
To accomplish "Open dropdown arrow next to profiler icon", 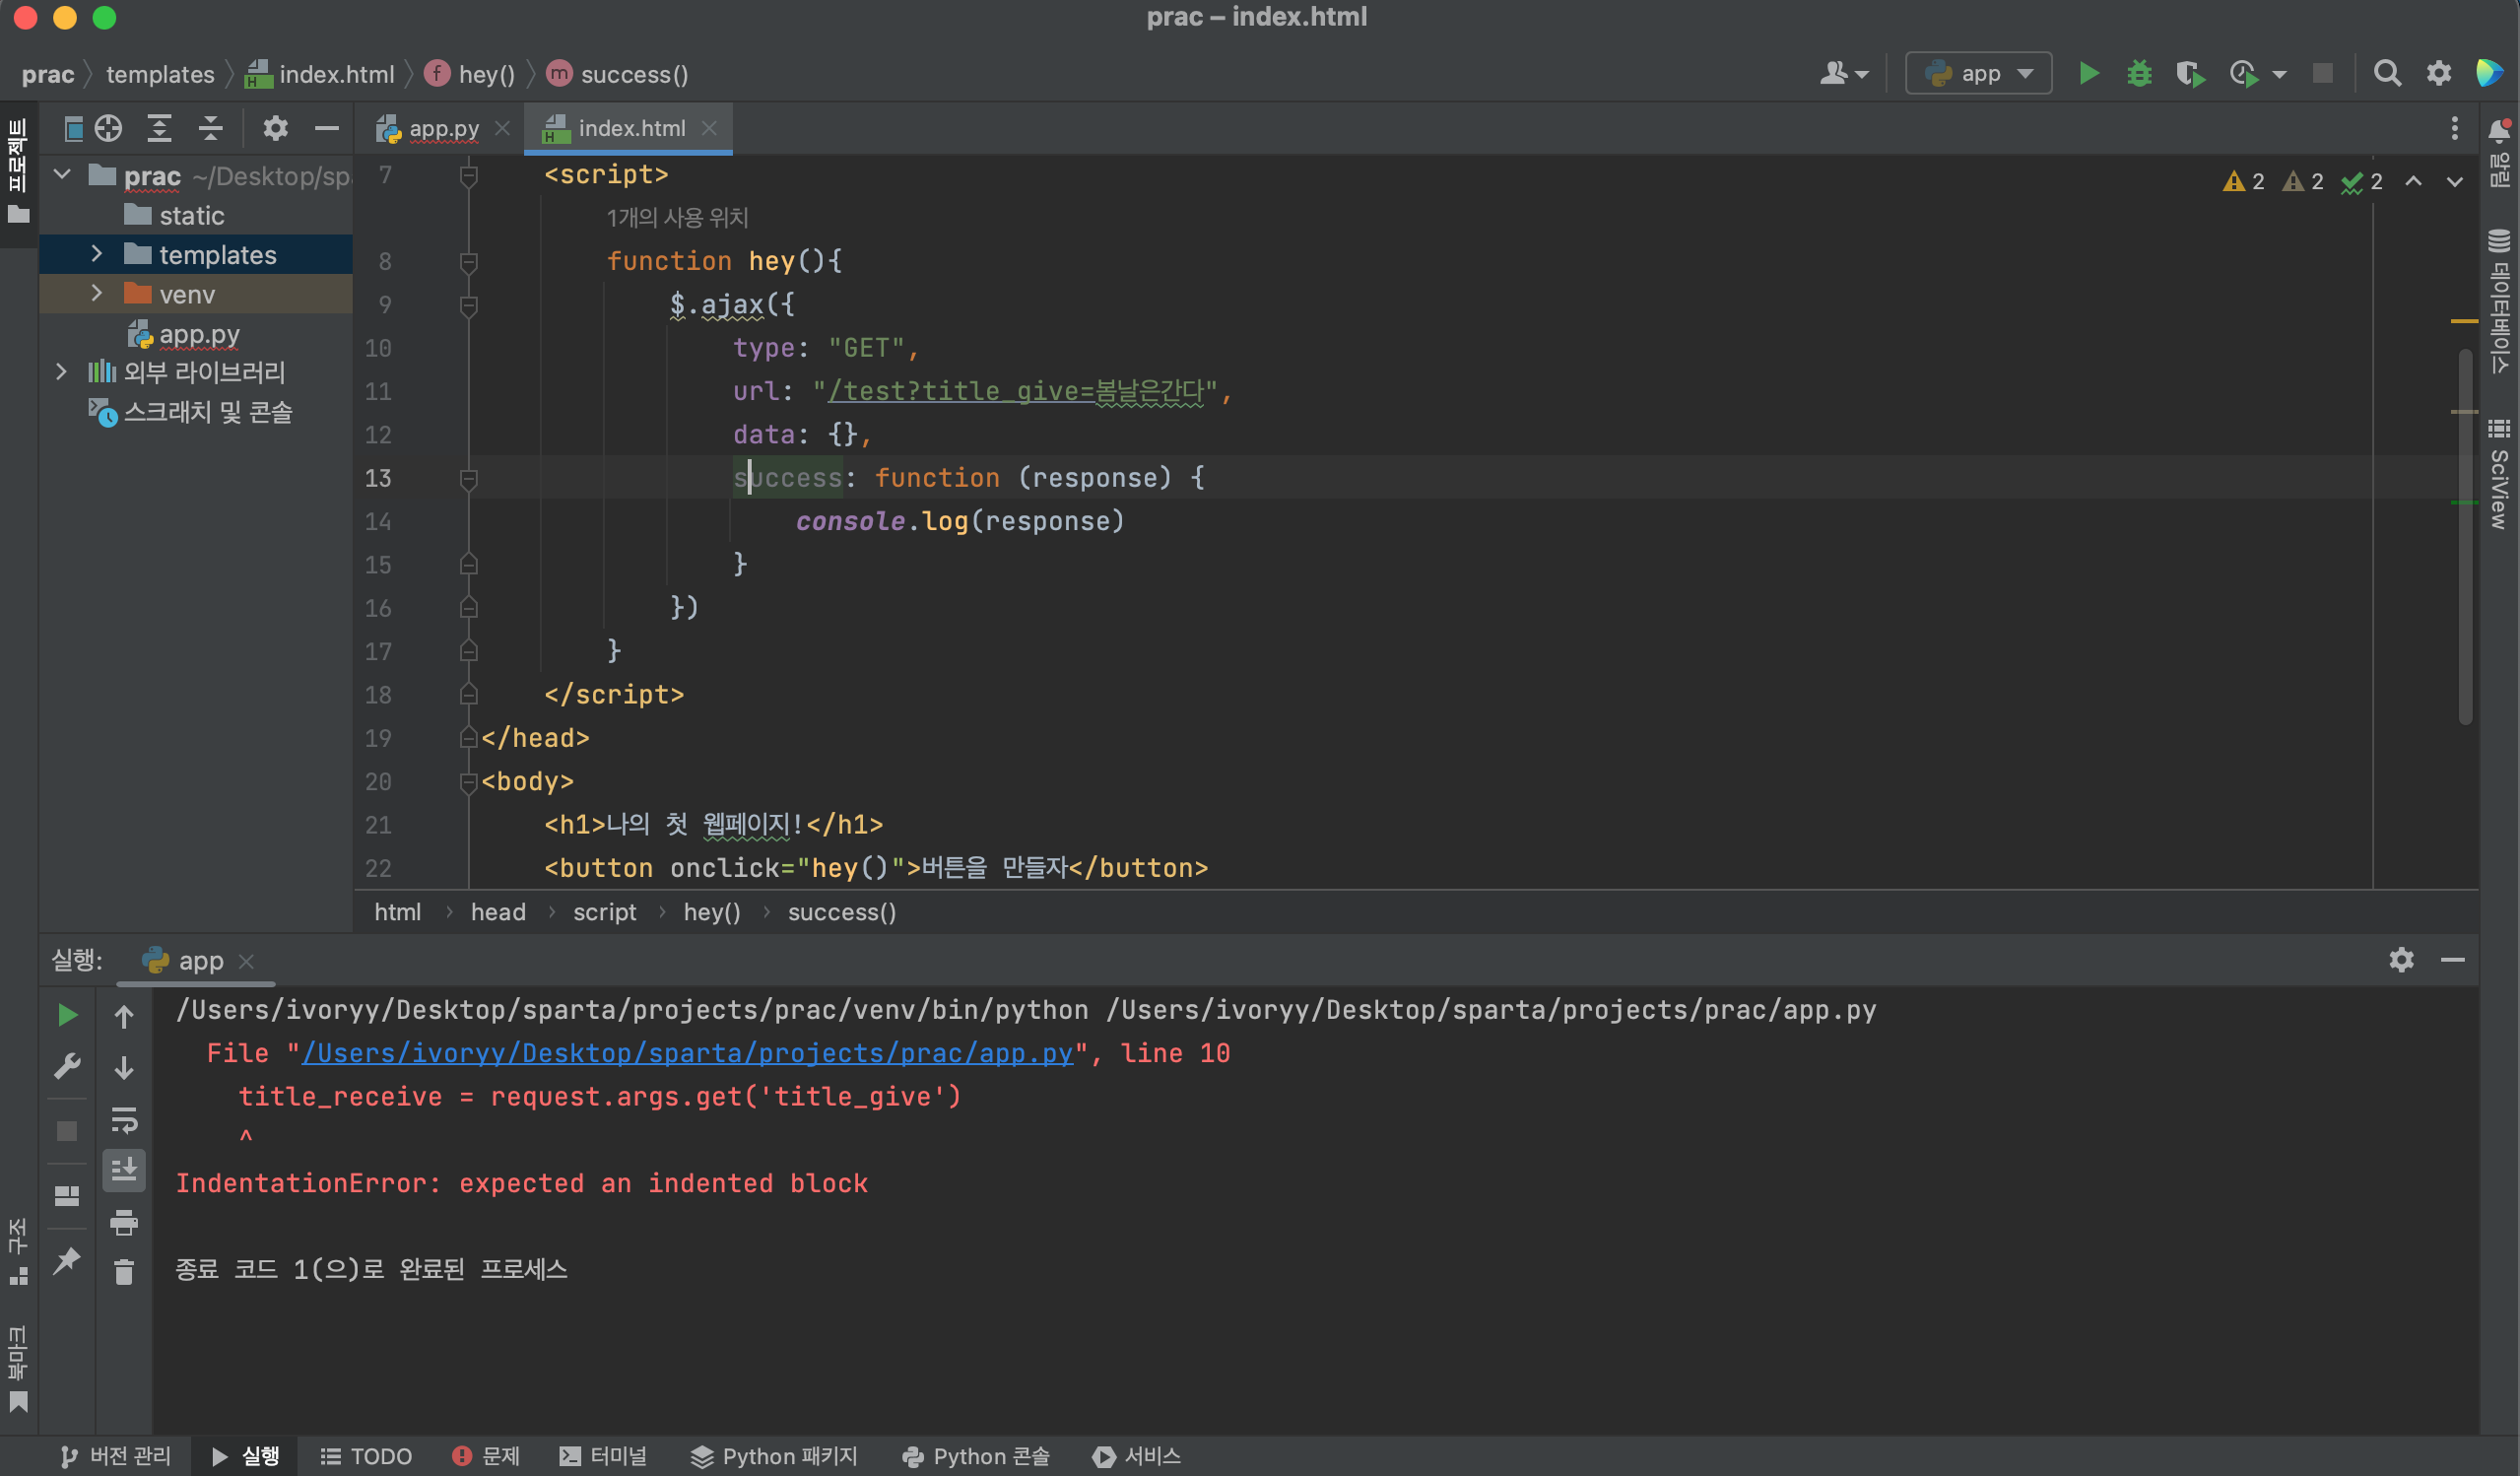I will tap(2279, 75).
